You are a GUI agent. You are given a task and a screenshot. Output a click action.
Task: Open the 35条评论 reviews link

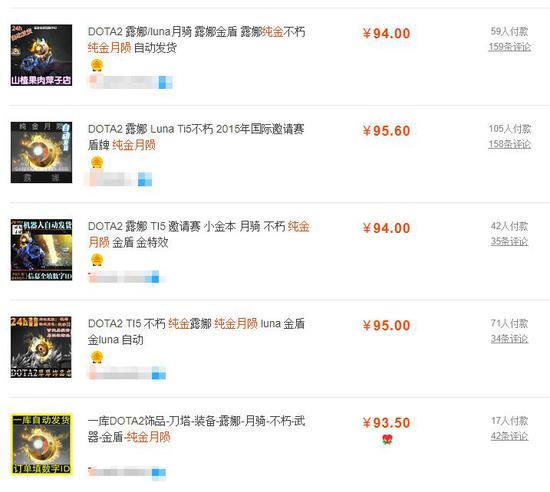(509, 241)
